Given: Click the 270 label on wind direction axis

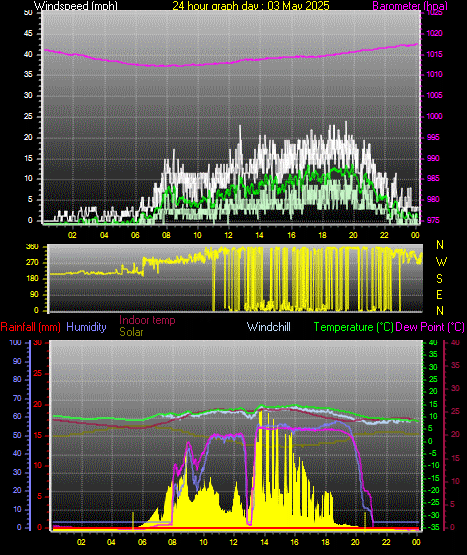Looking at the screenshot, I should tap(32, 263).
